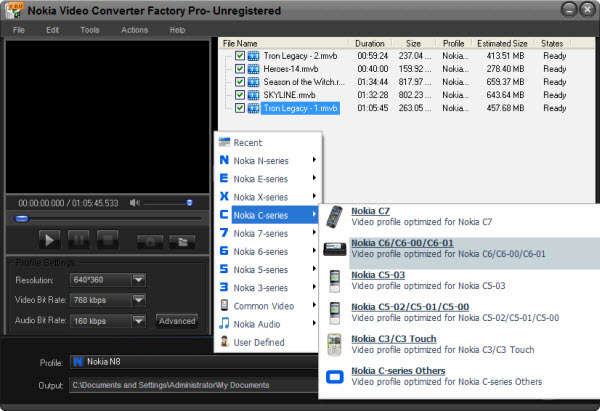Click the User Defined person icon
The height and width of the screenshot is (411, 600).
coord(224,341)
